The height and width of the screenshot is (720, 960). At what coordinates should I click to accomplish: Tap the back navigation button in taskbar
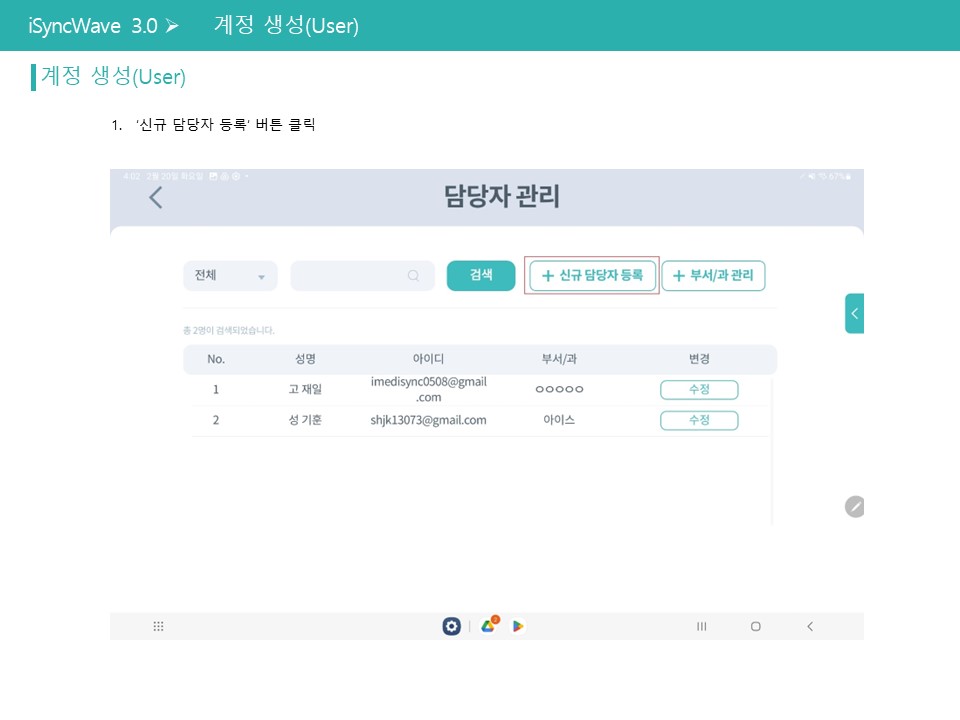click(x=810, y=625)
